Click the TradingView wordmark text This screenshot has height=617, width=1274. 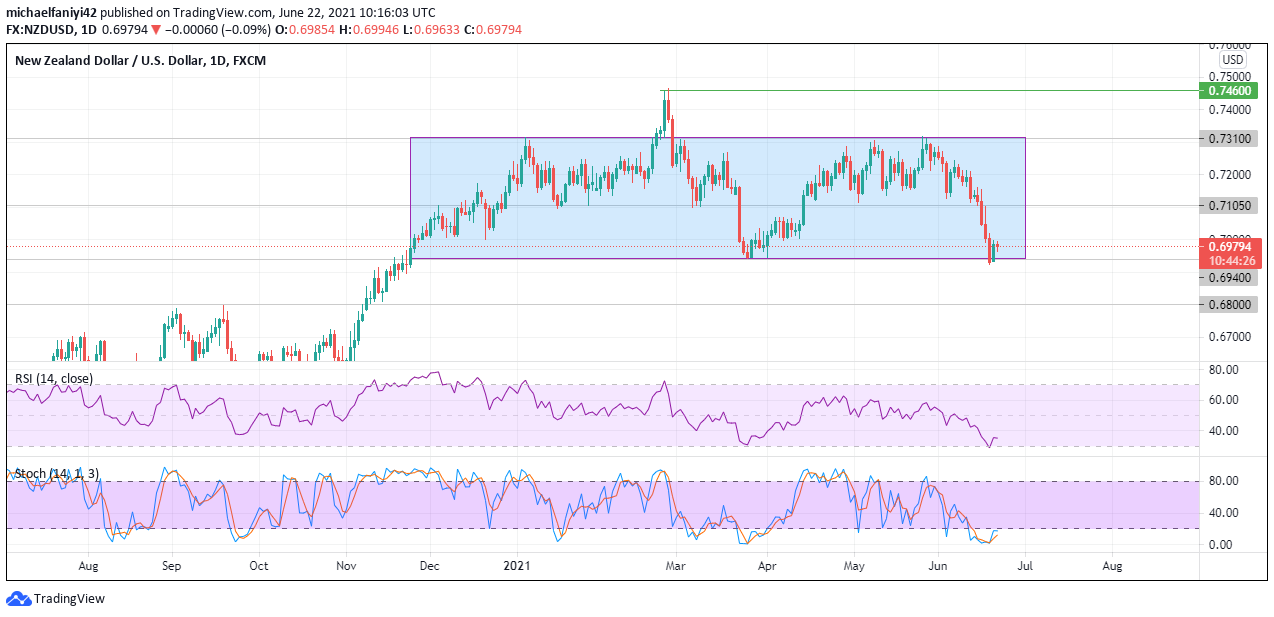(x=69, y=599)
